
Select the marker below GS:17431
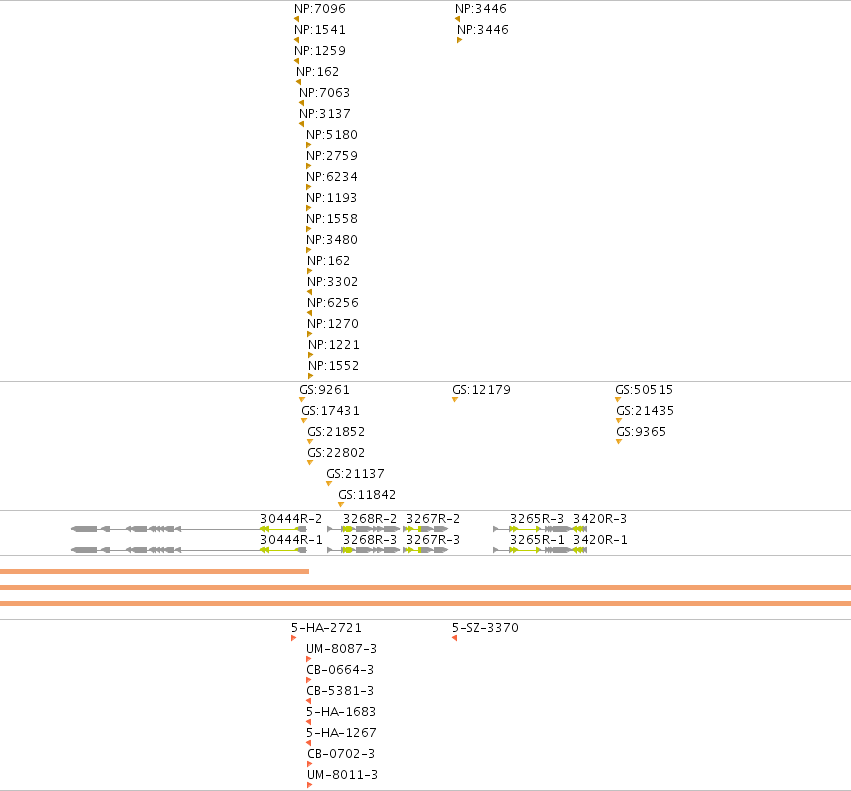pyautogui.click(x=304, y=421)
